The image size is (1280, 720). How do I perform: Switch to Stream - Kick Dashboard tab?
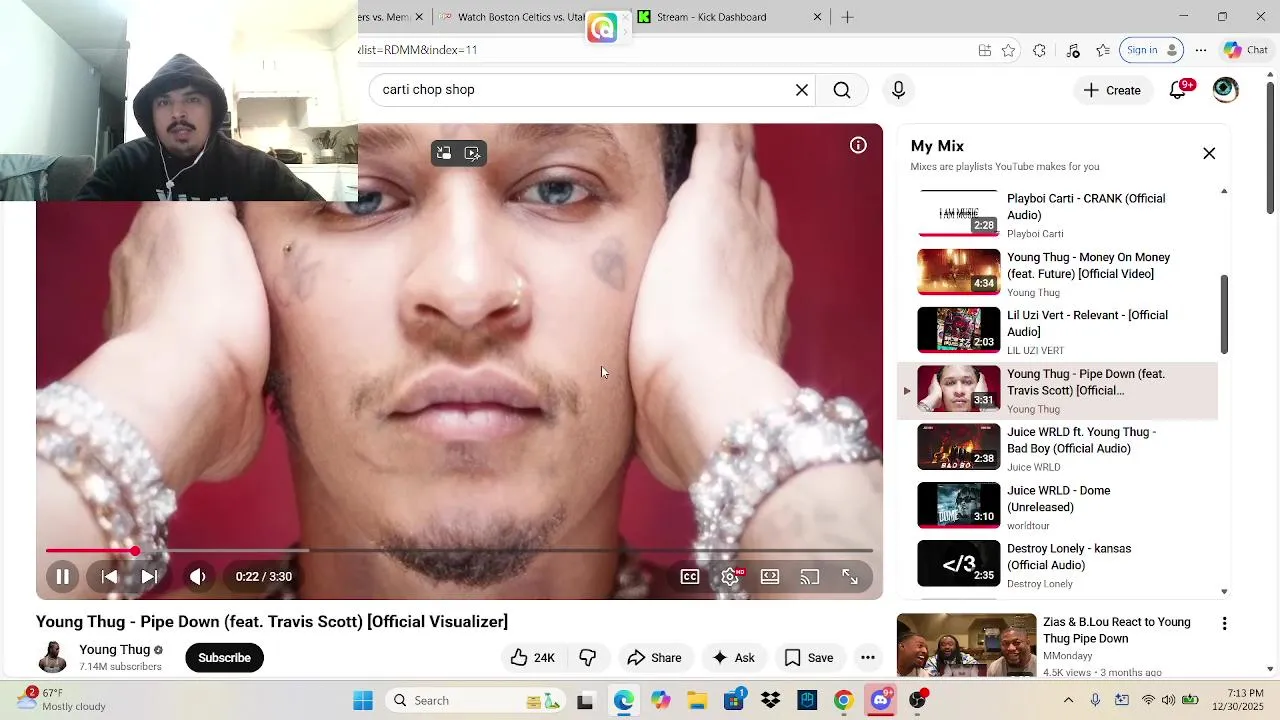click(712, 17)
